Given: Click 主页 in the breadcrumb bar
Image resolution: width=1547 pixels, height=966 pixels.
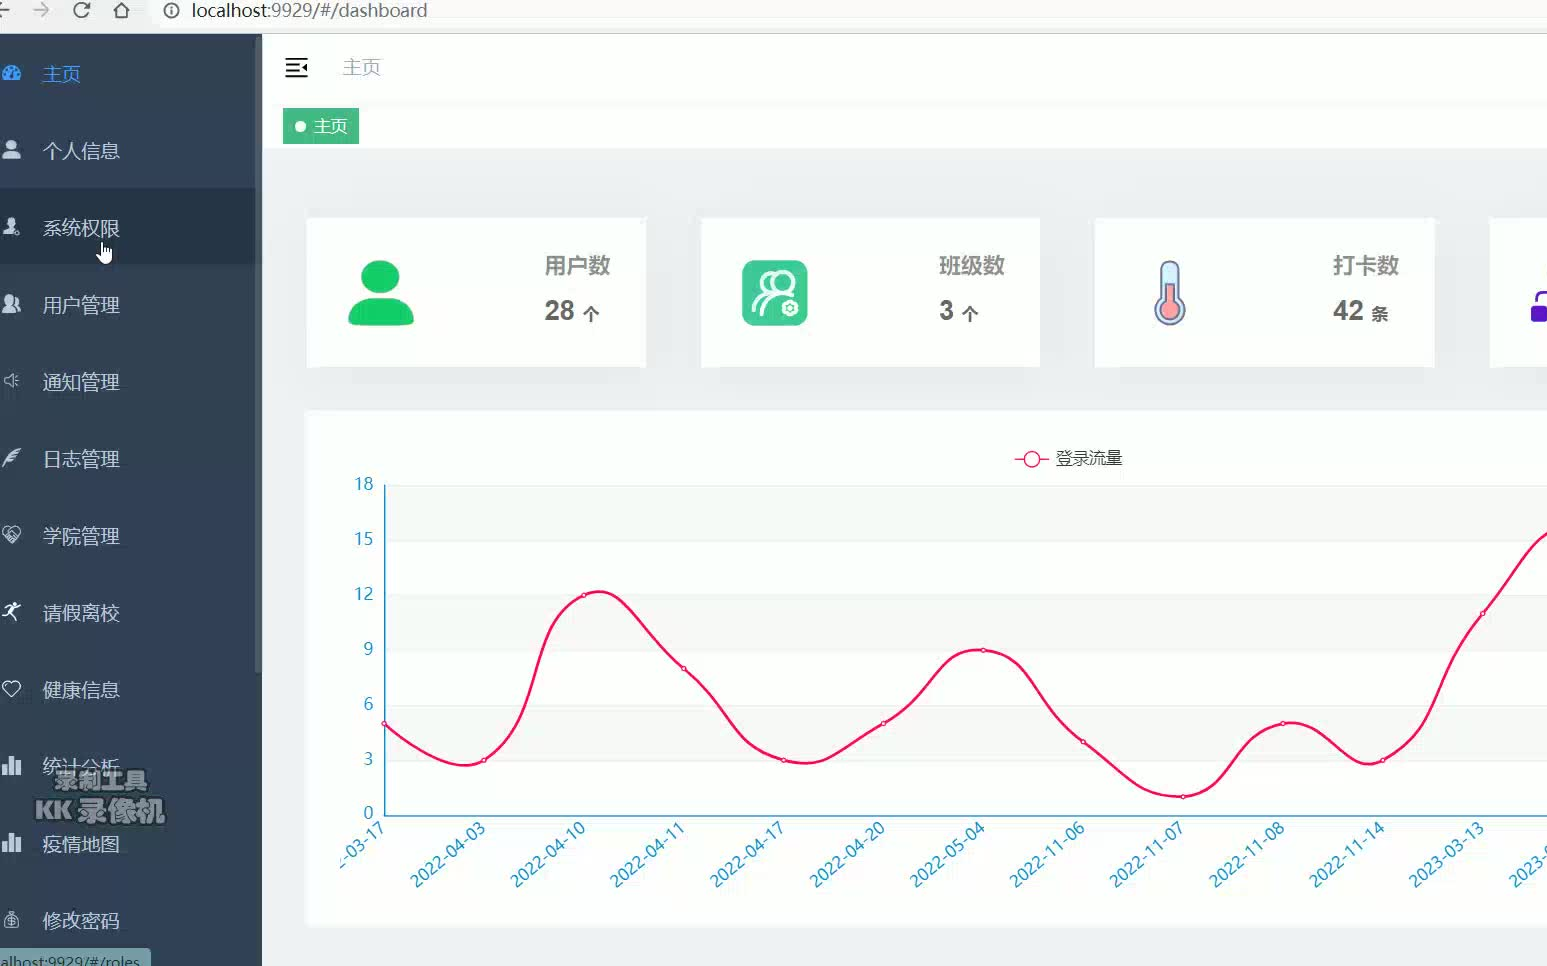Looking at the screenshot, I should tap(361, 67).
